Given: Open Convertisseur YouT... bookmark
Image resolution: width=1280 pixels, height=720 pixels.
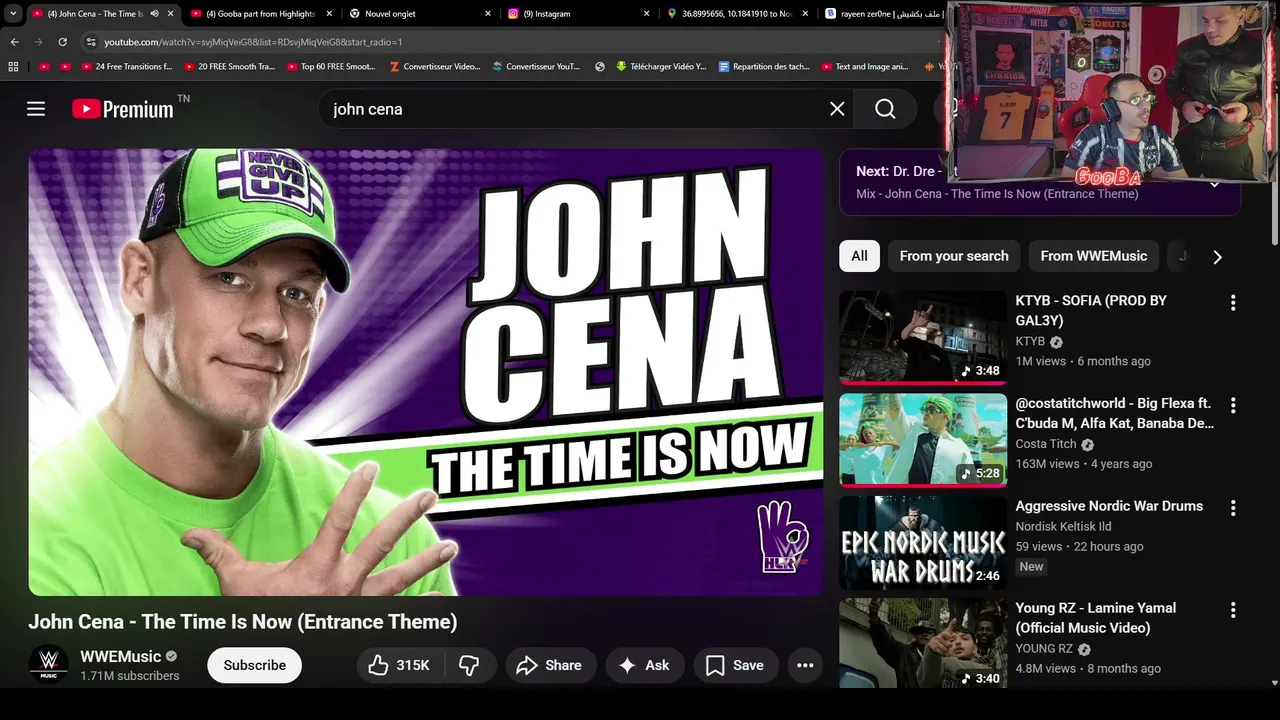Looking at the screenshot, I should point(536,67).
